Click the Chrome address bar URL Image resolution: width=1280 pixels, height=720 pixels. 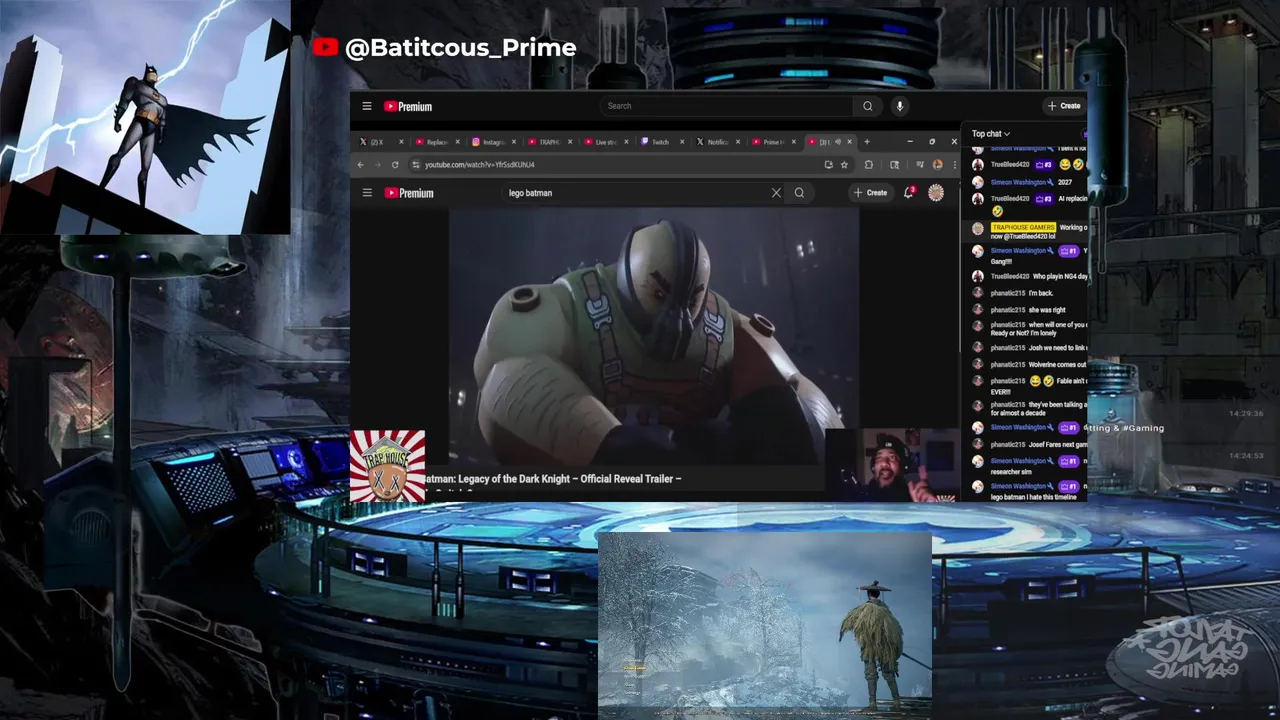pos(480,165)
